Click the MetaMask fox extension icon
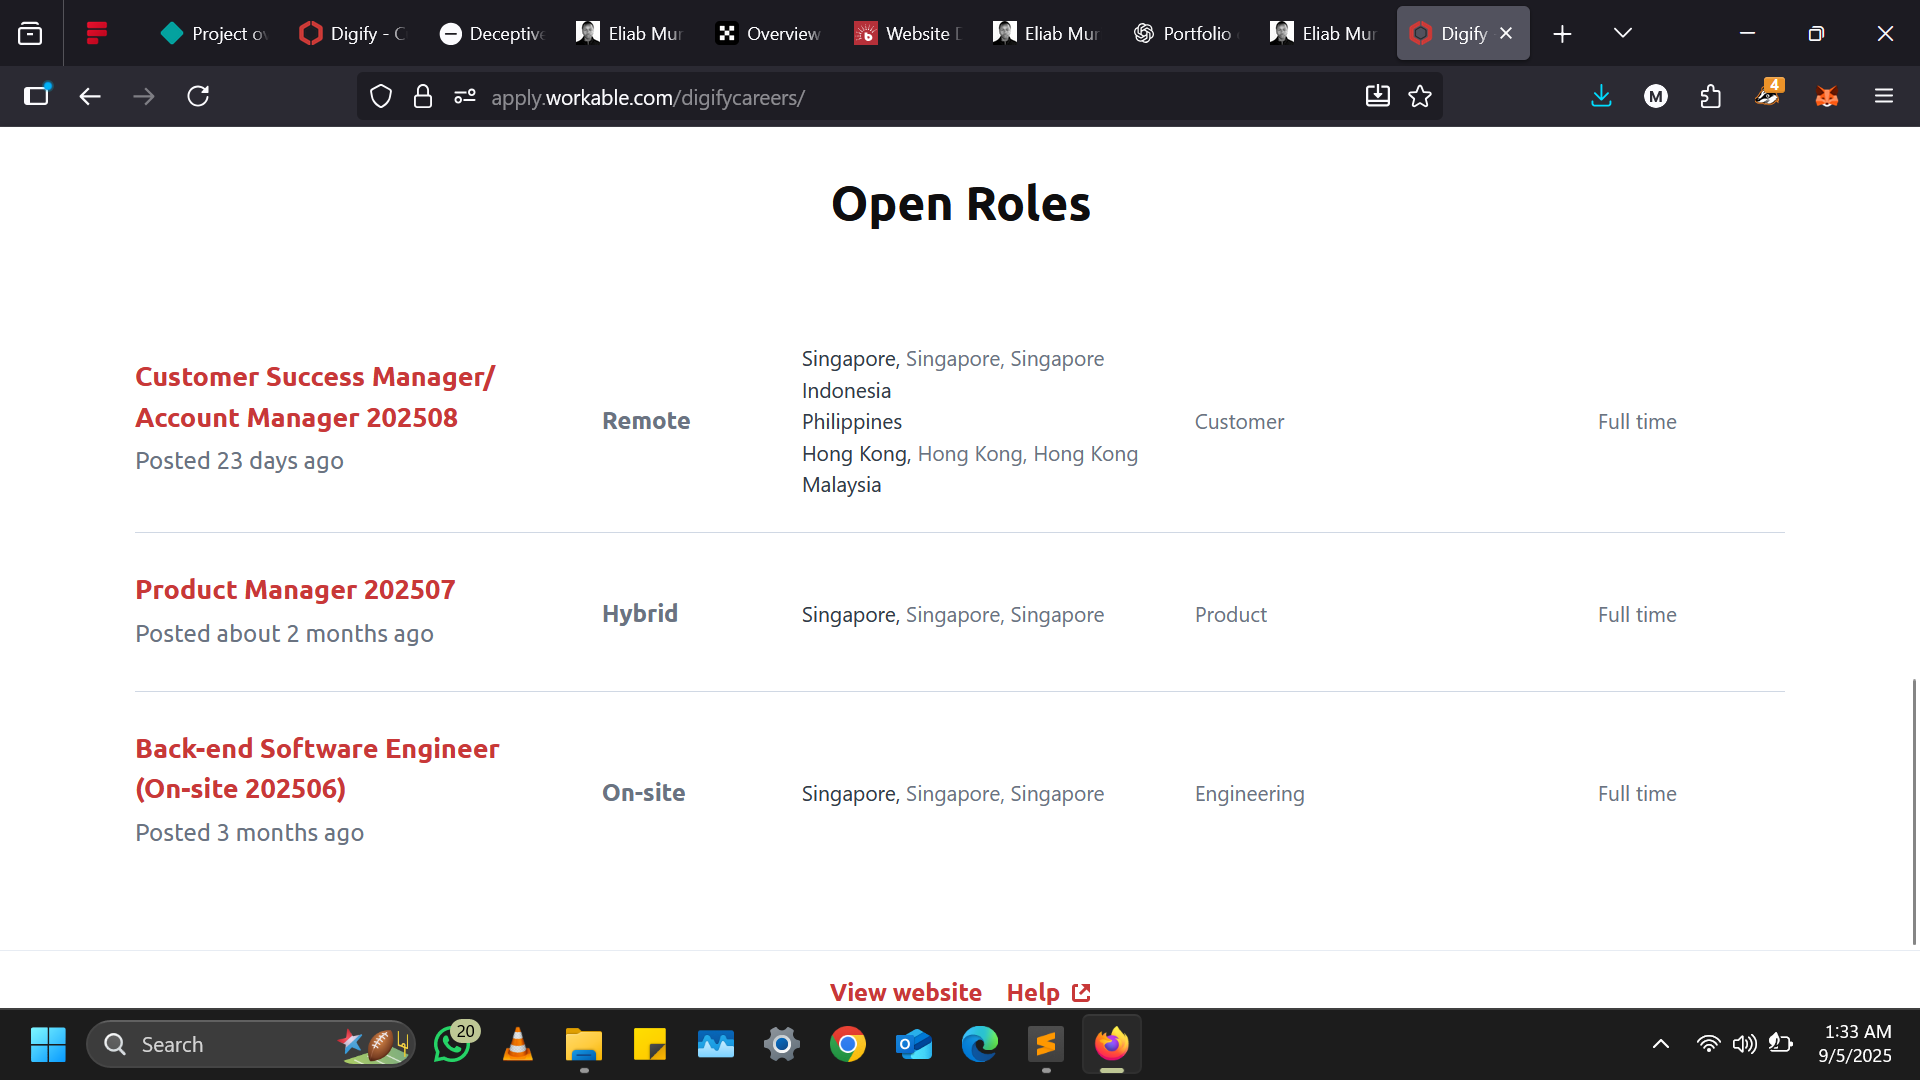Viewport: 1920px width, 1080px height. click(x=1827, y=96)
